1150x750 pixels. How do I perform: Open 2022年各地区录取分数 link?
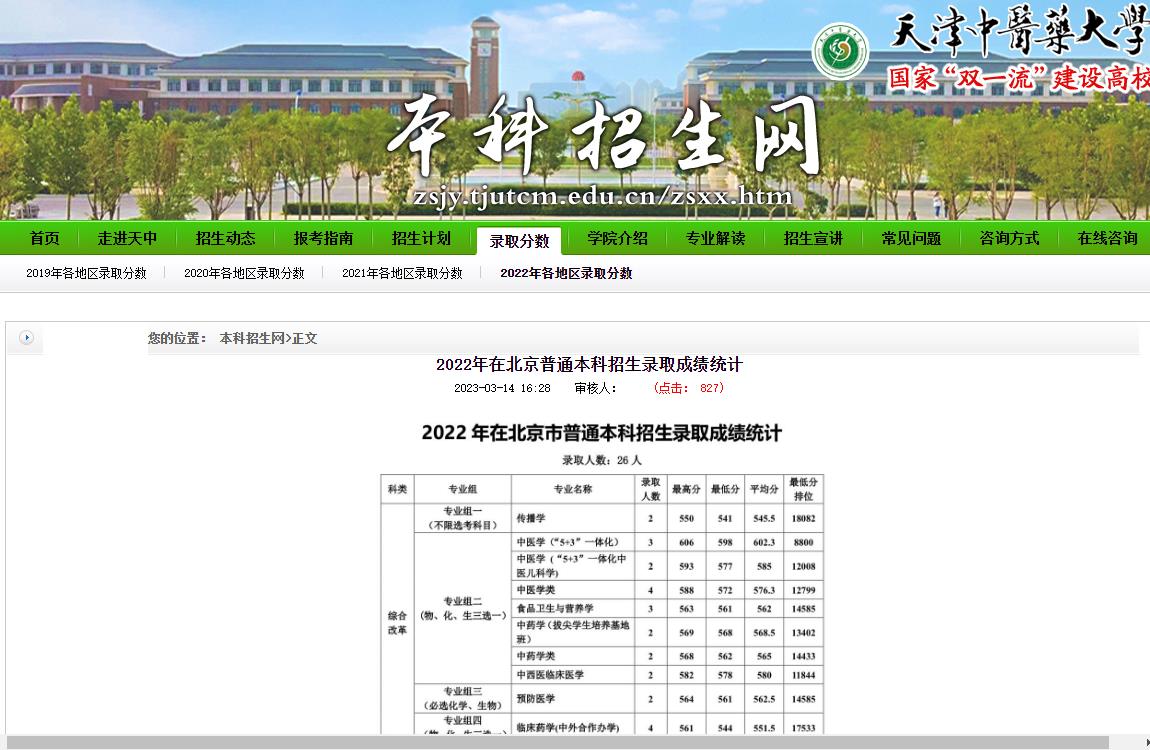[x=566, y=273]
